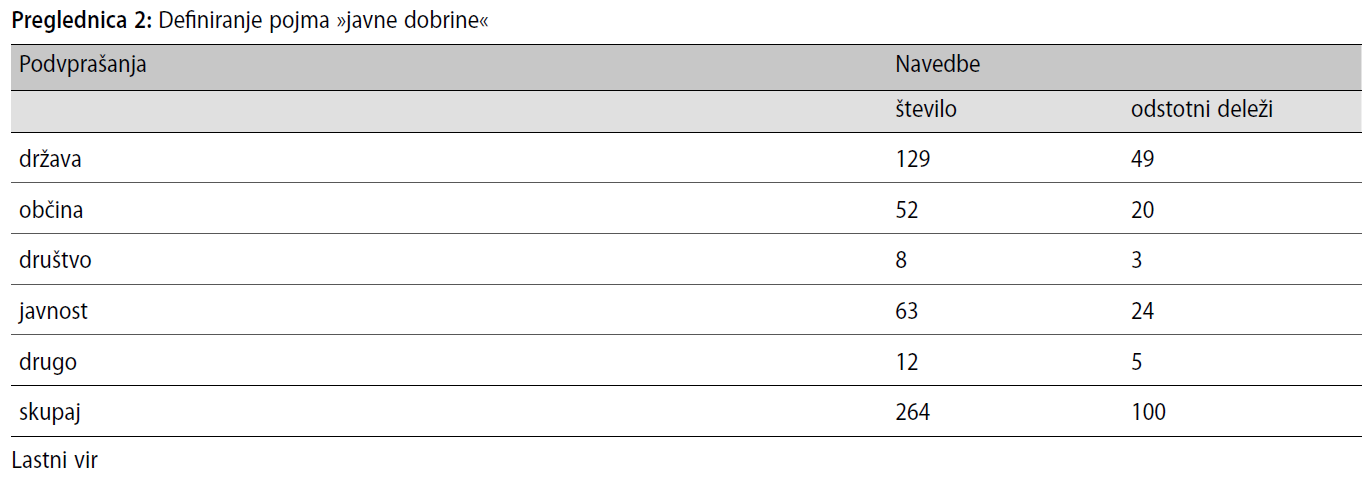Image resolution: width=1370 pixels, height=482 pixels.
Task: Click the percentage 24 in javnost row
Action: coord(1142,311)
